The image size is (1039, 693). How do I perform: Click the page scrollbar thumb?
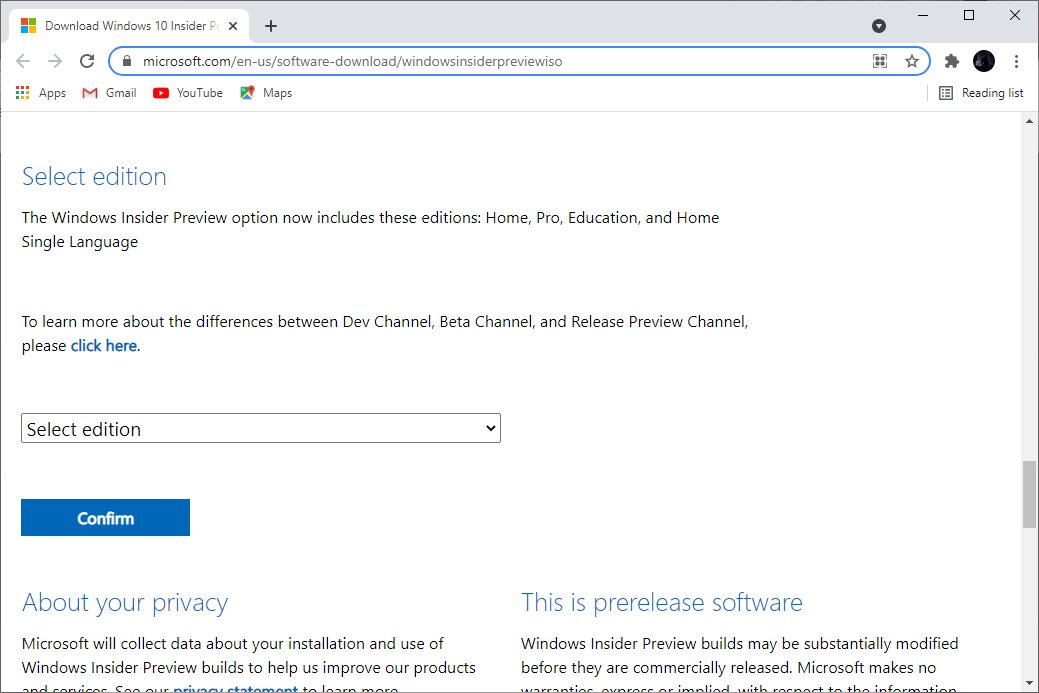click(1029, 494)
